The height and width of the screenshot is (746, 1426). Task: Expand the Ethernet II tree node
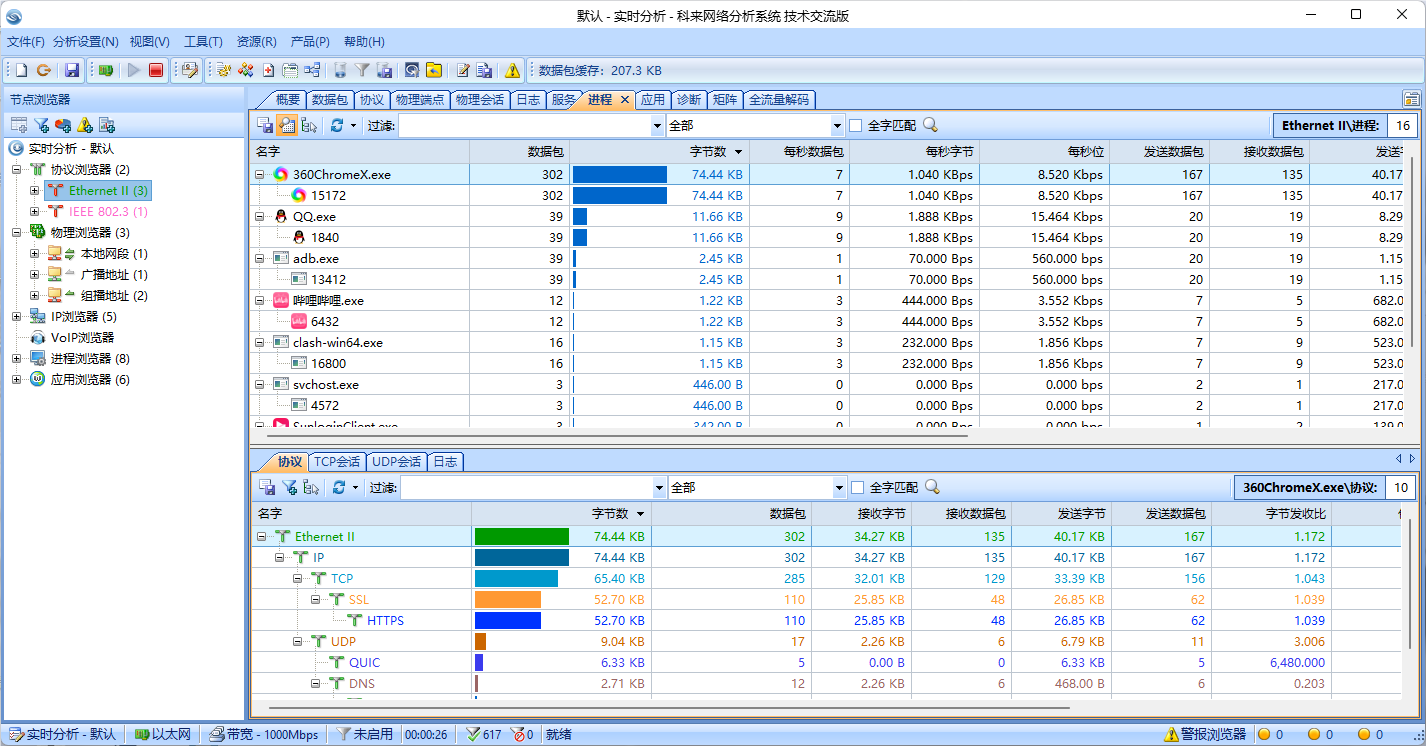(x=34, y=190)
